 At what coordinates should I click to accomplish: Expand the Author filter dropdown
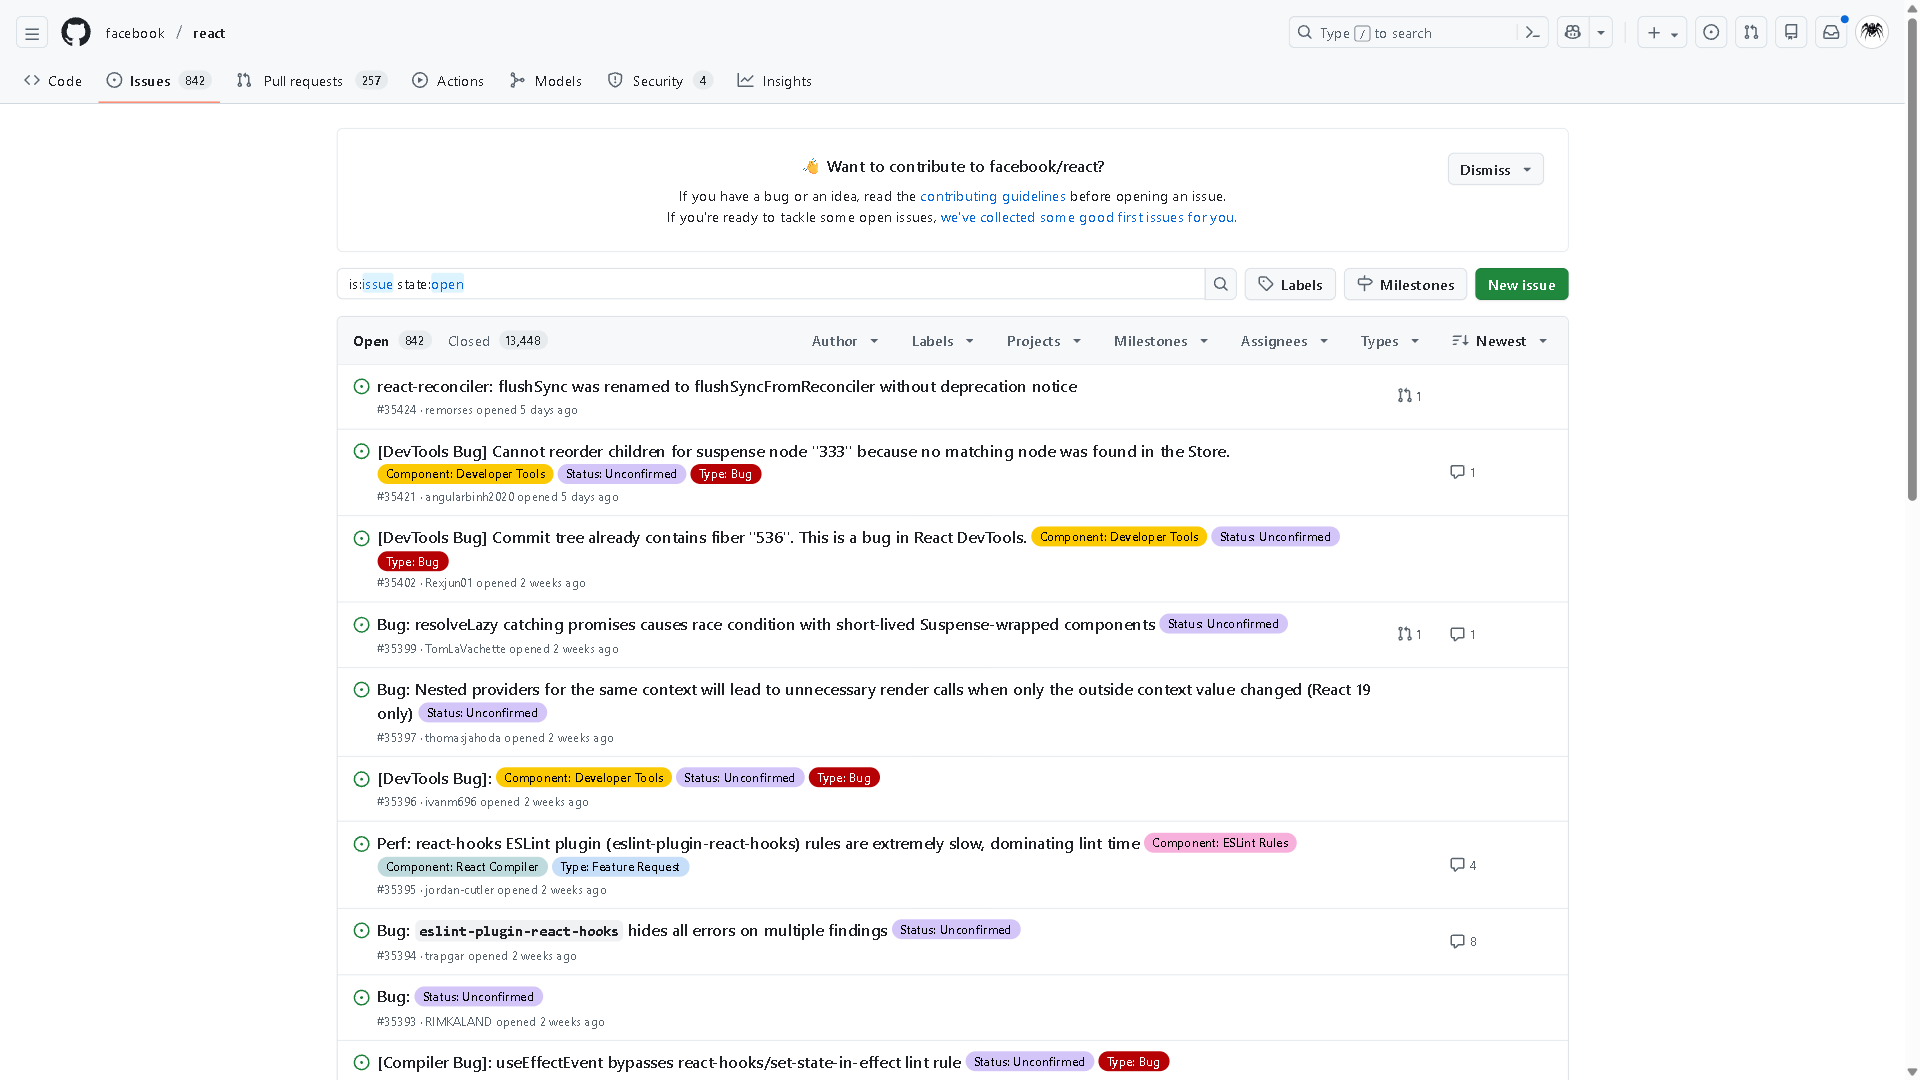(845, 341)
